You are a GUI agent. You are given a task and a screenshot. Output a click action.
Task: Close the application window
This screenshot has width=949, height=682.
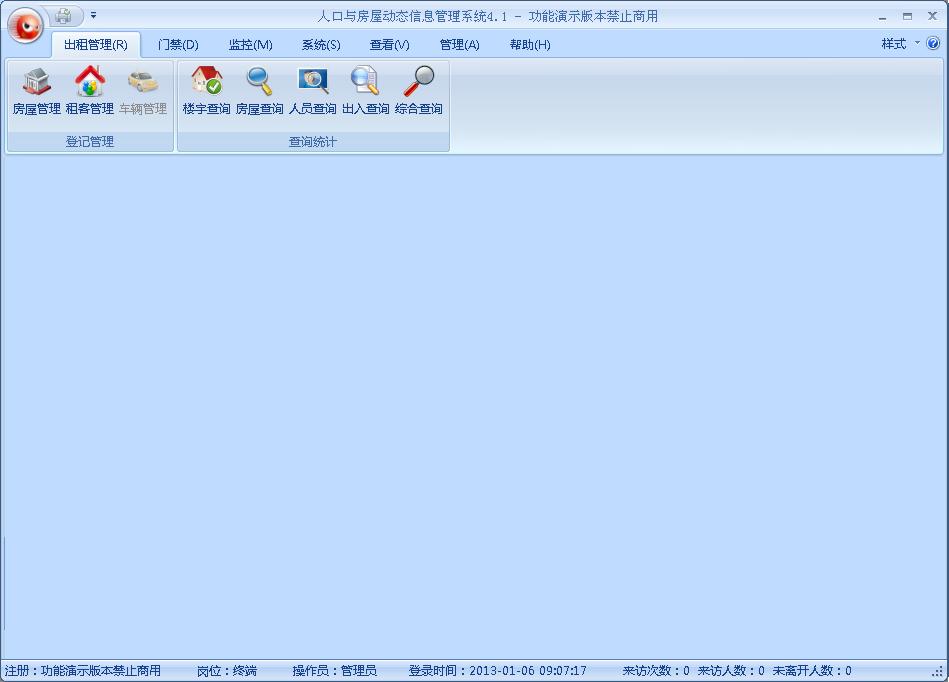coord(933,16)
